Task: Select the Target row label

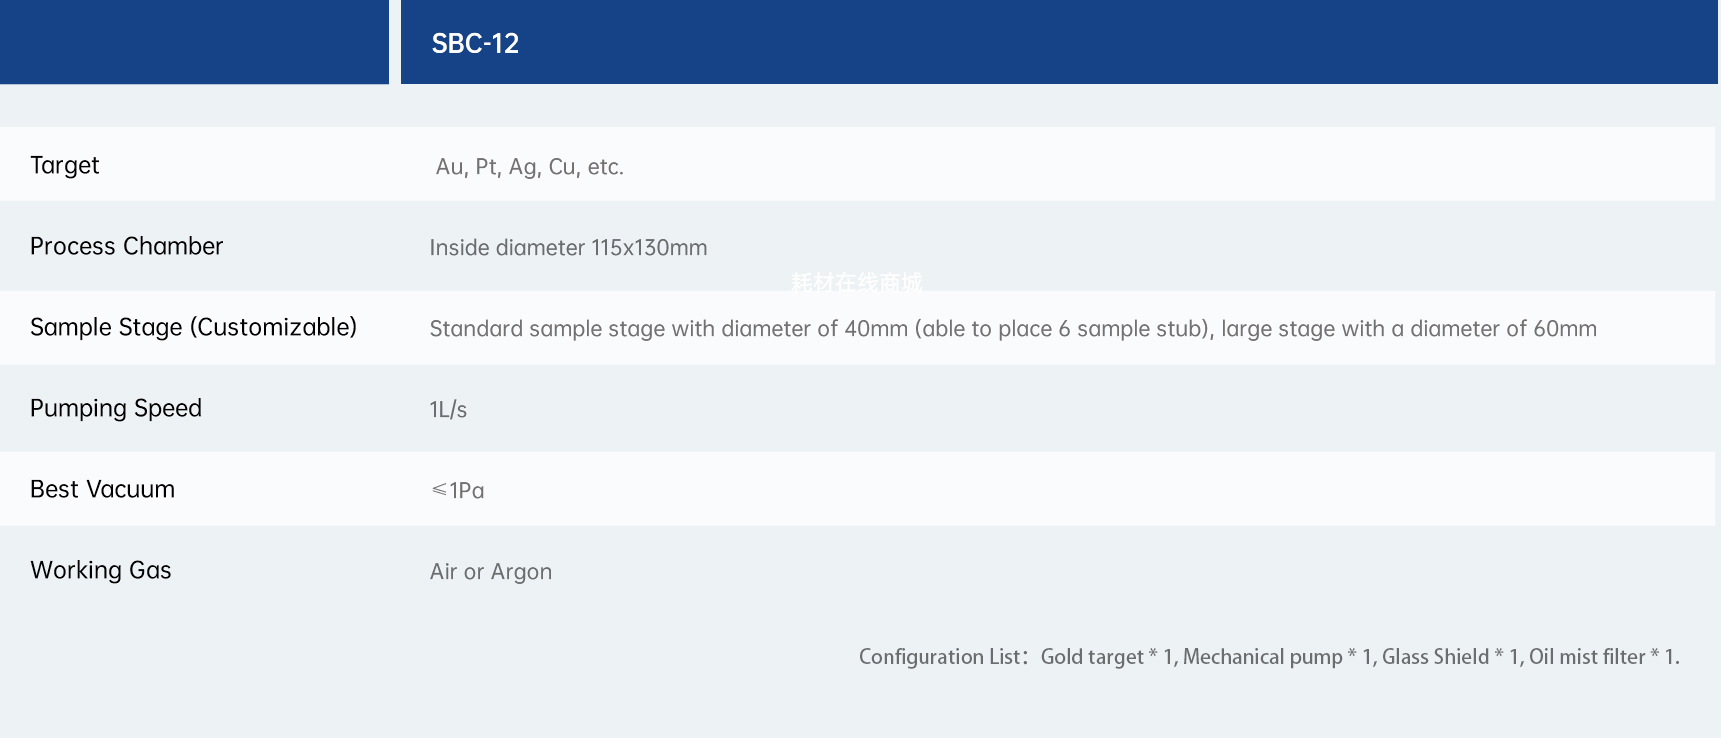Action: tap(65, 165)
